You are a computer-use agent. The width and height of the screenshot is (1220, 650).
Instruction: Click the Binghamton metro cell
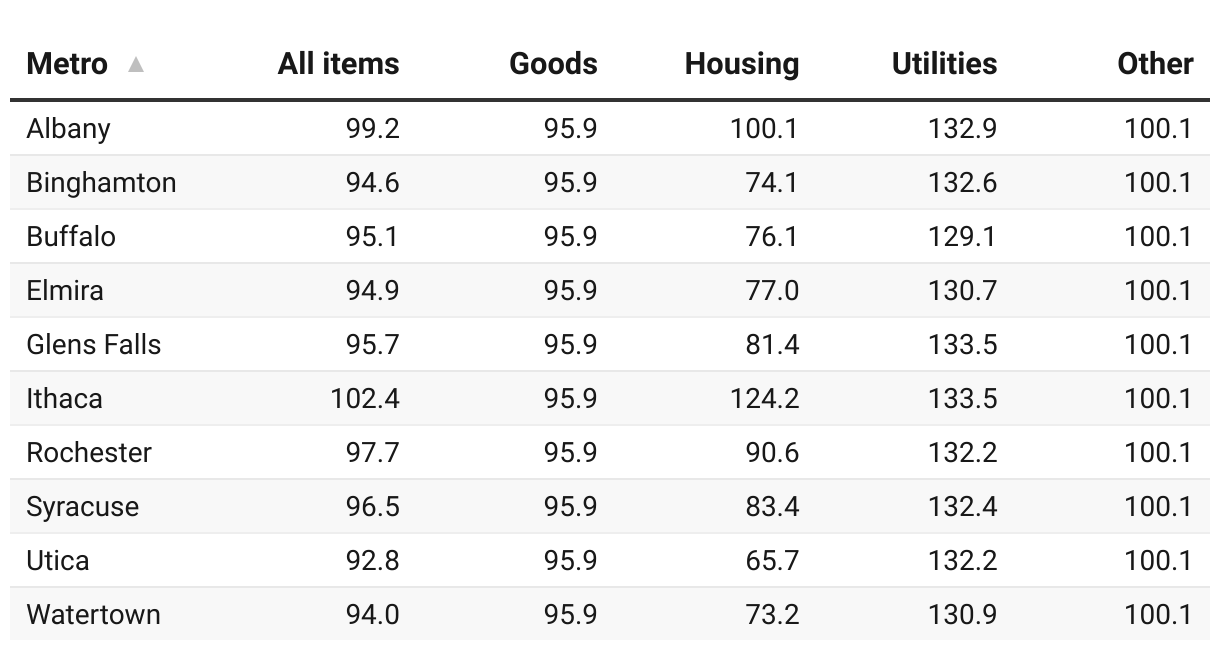click(101, 183)
